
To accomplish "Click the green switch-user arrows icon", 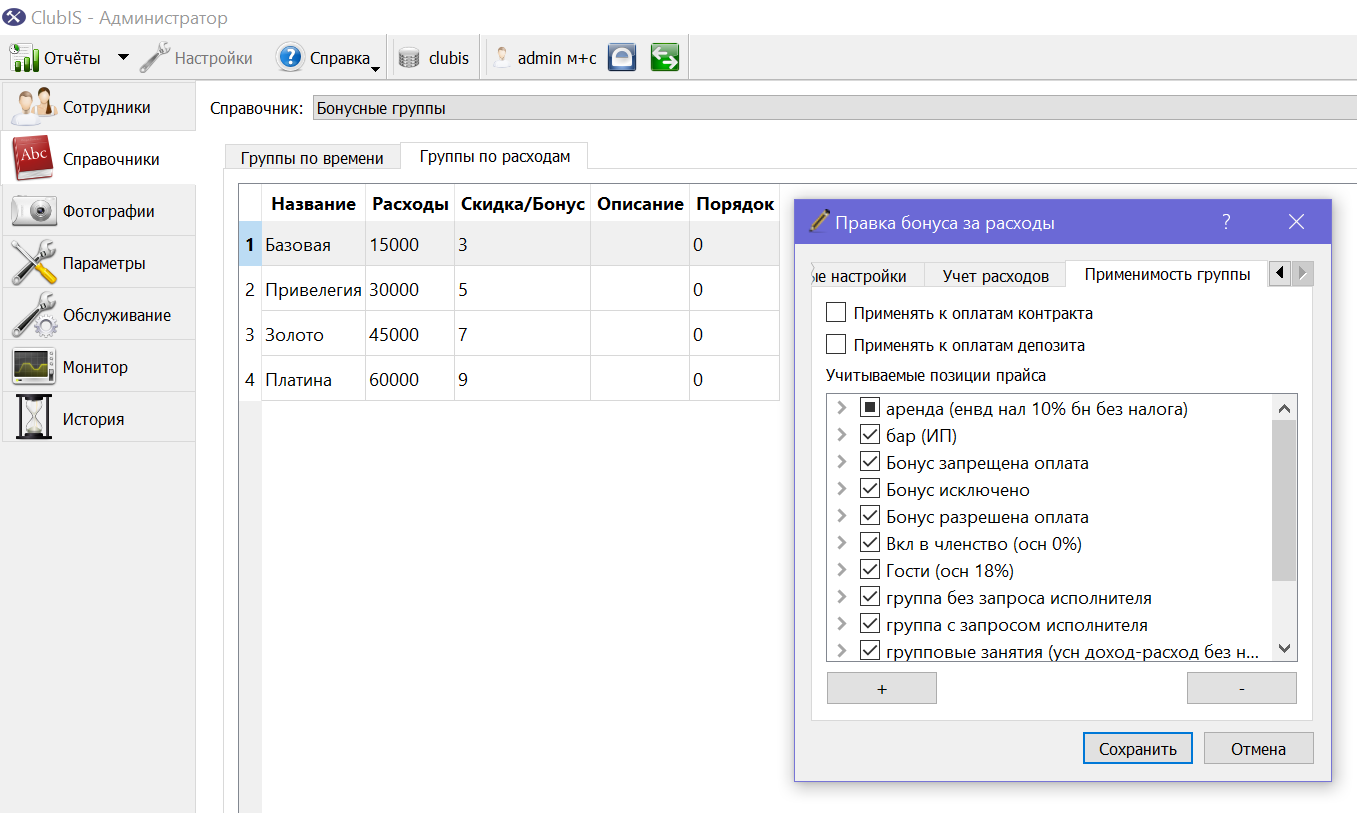I will 664,58.
